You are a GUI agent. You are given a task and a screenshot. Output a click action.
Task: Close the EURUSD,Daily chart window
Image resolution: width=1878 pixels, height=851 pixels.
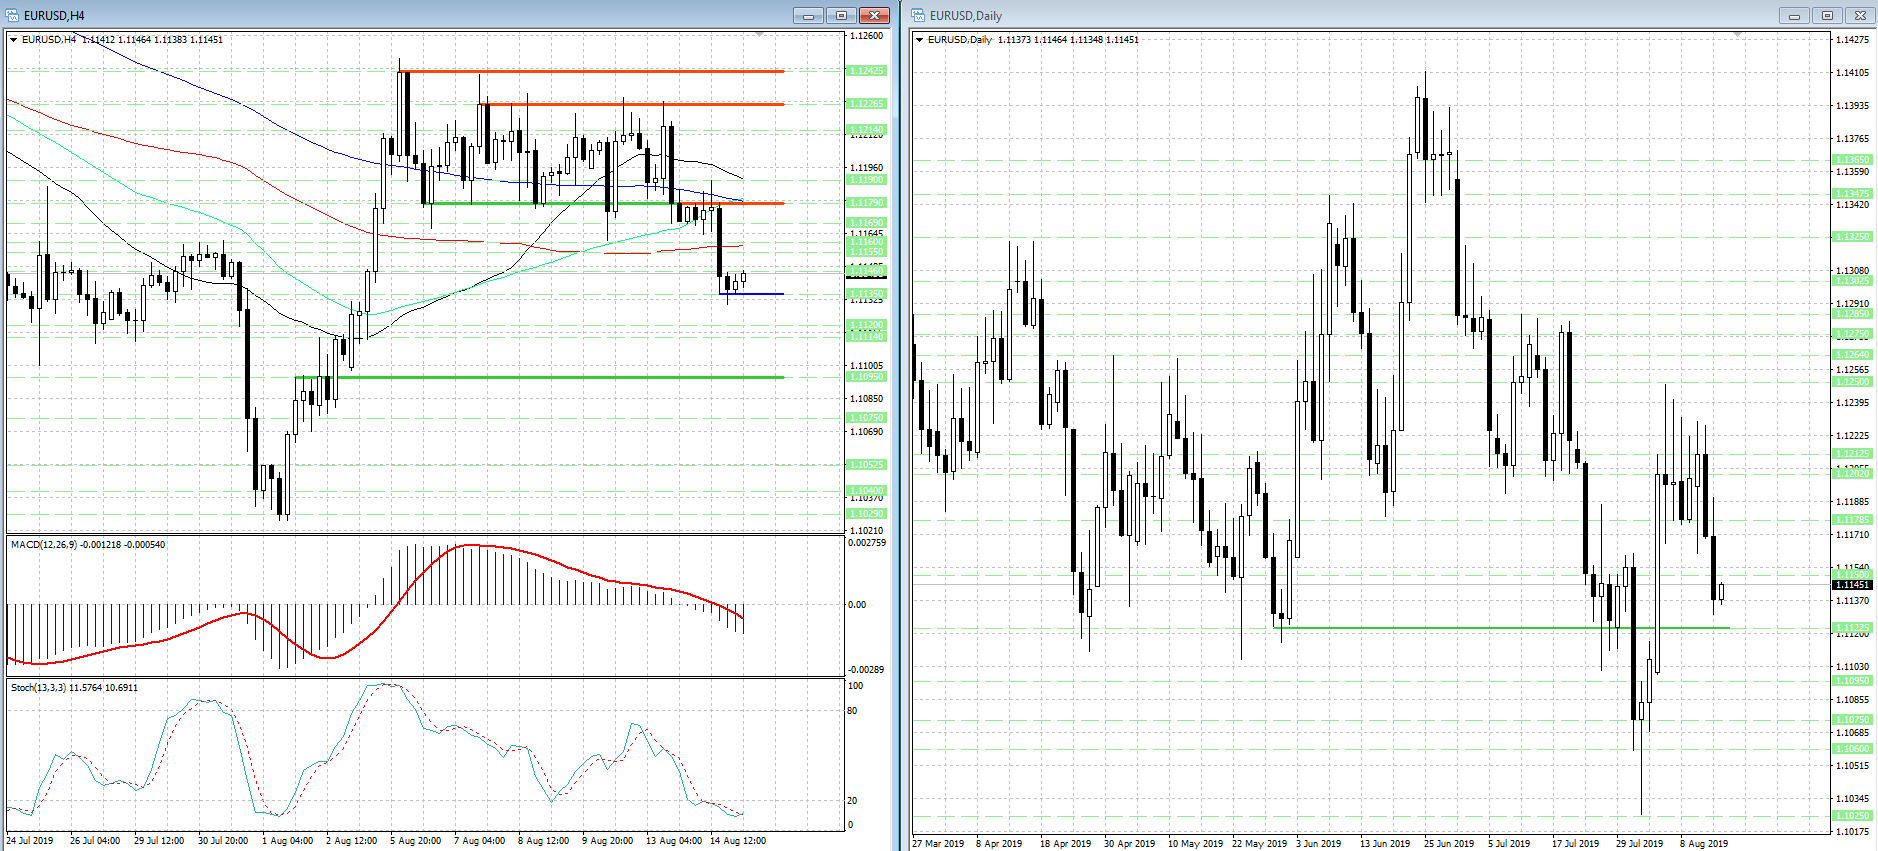(1860, 15)
